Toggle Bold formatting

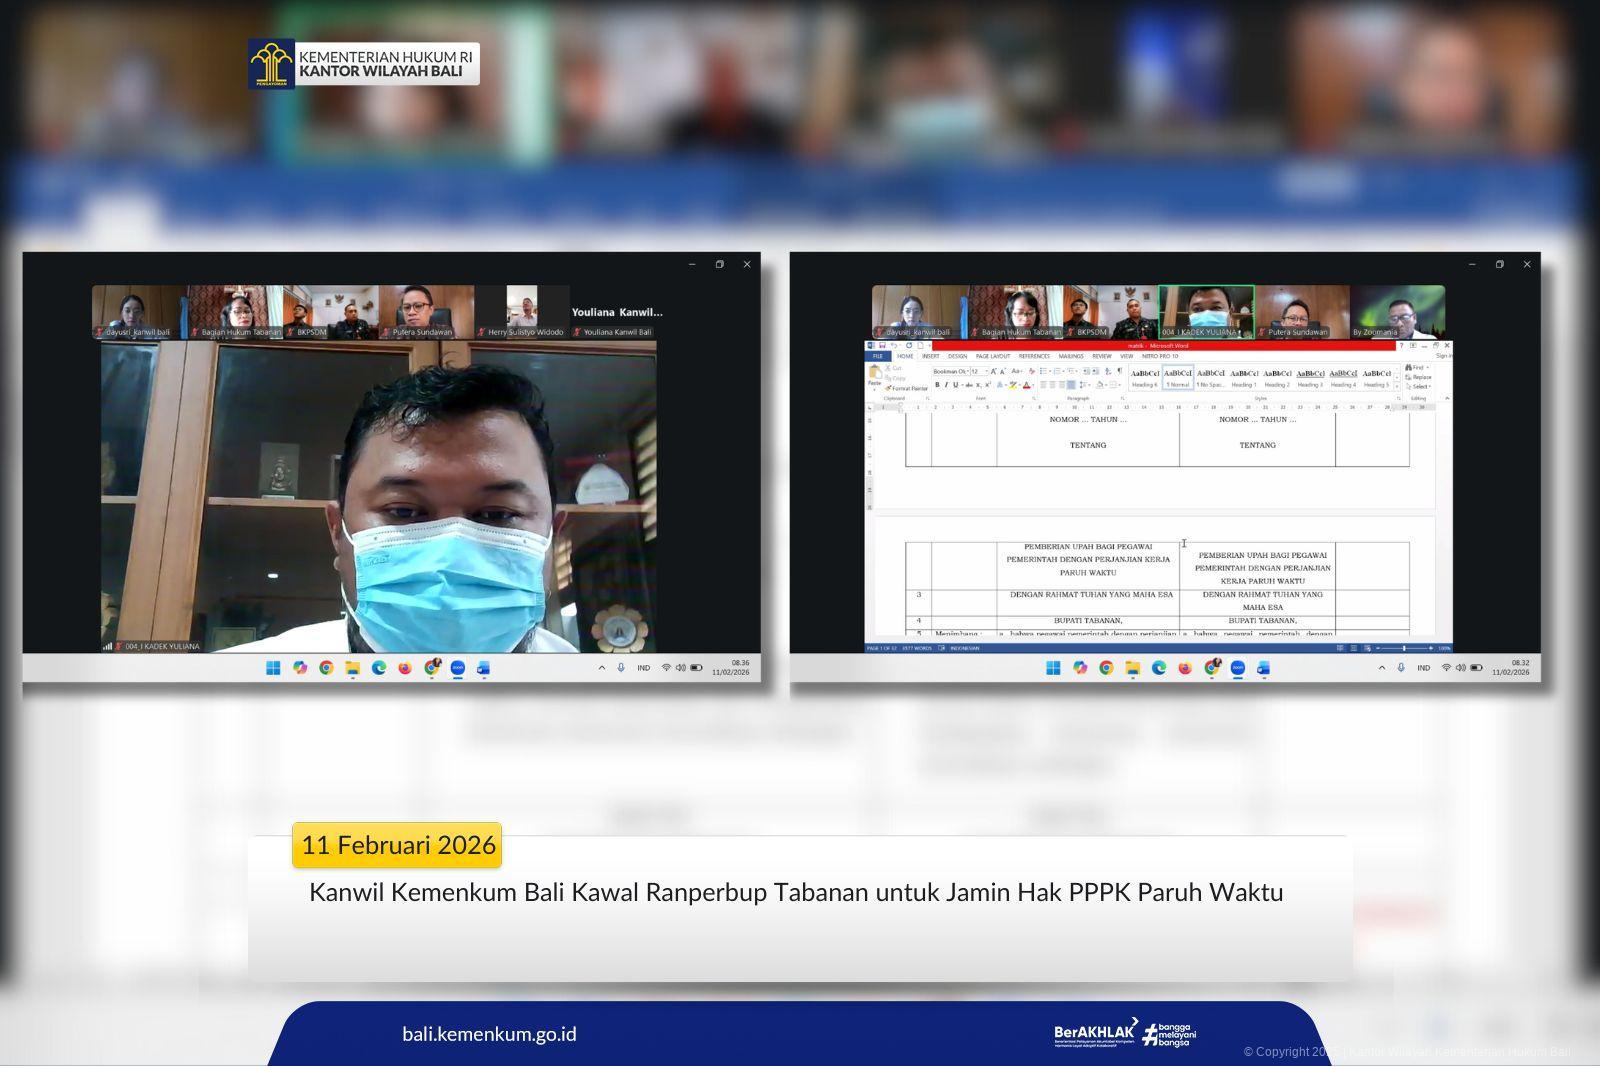(x=936, y=385)
